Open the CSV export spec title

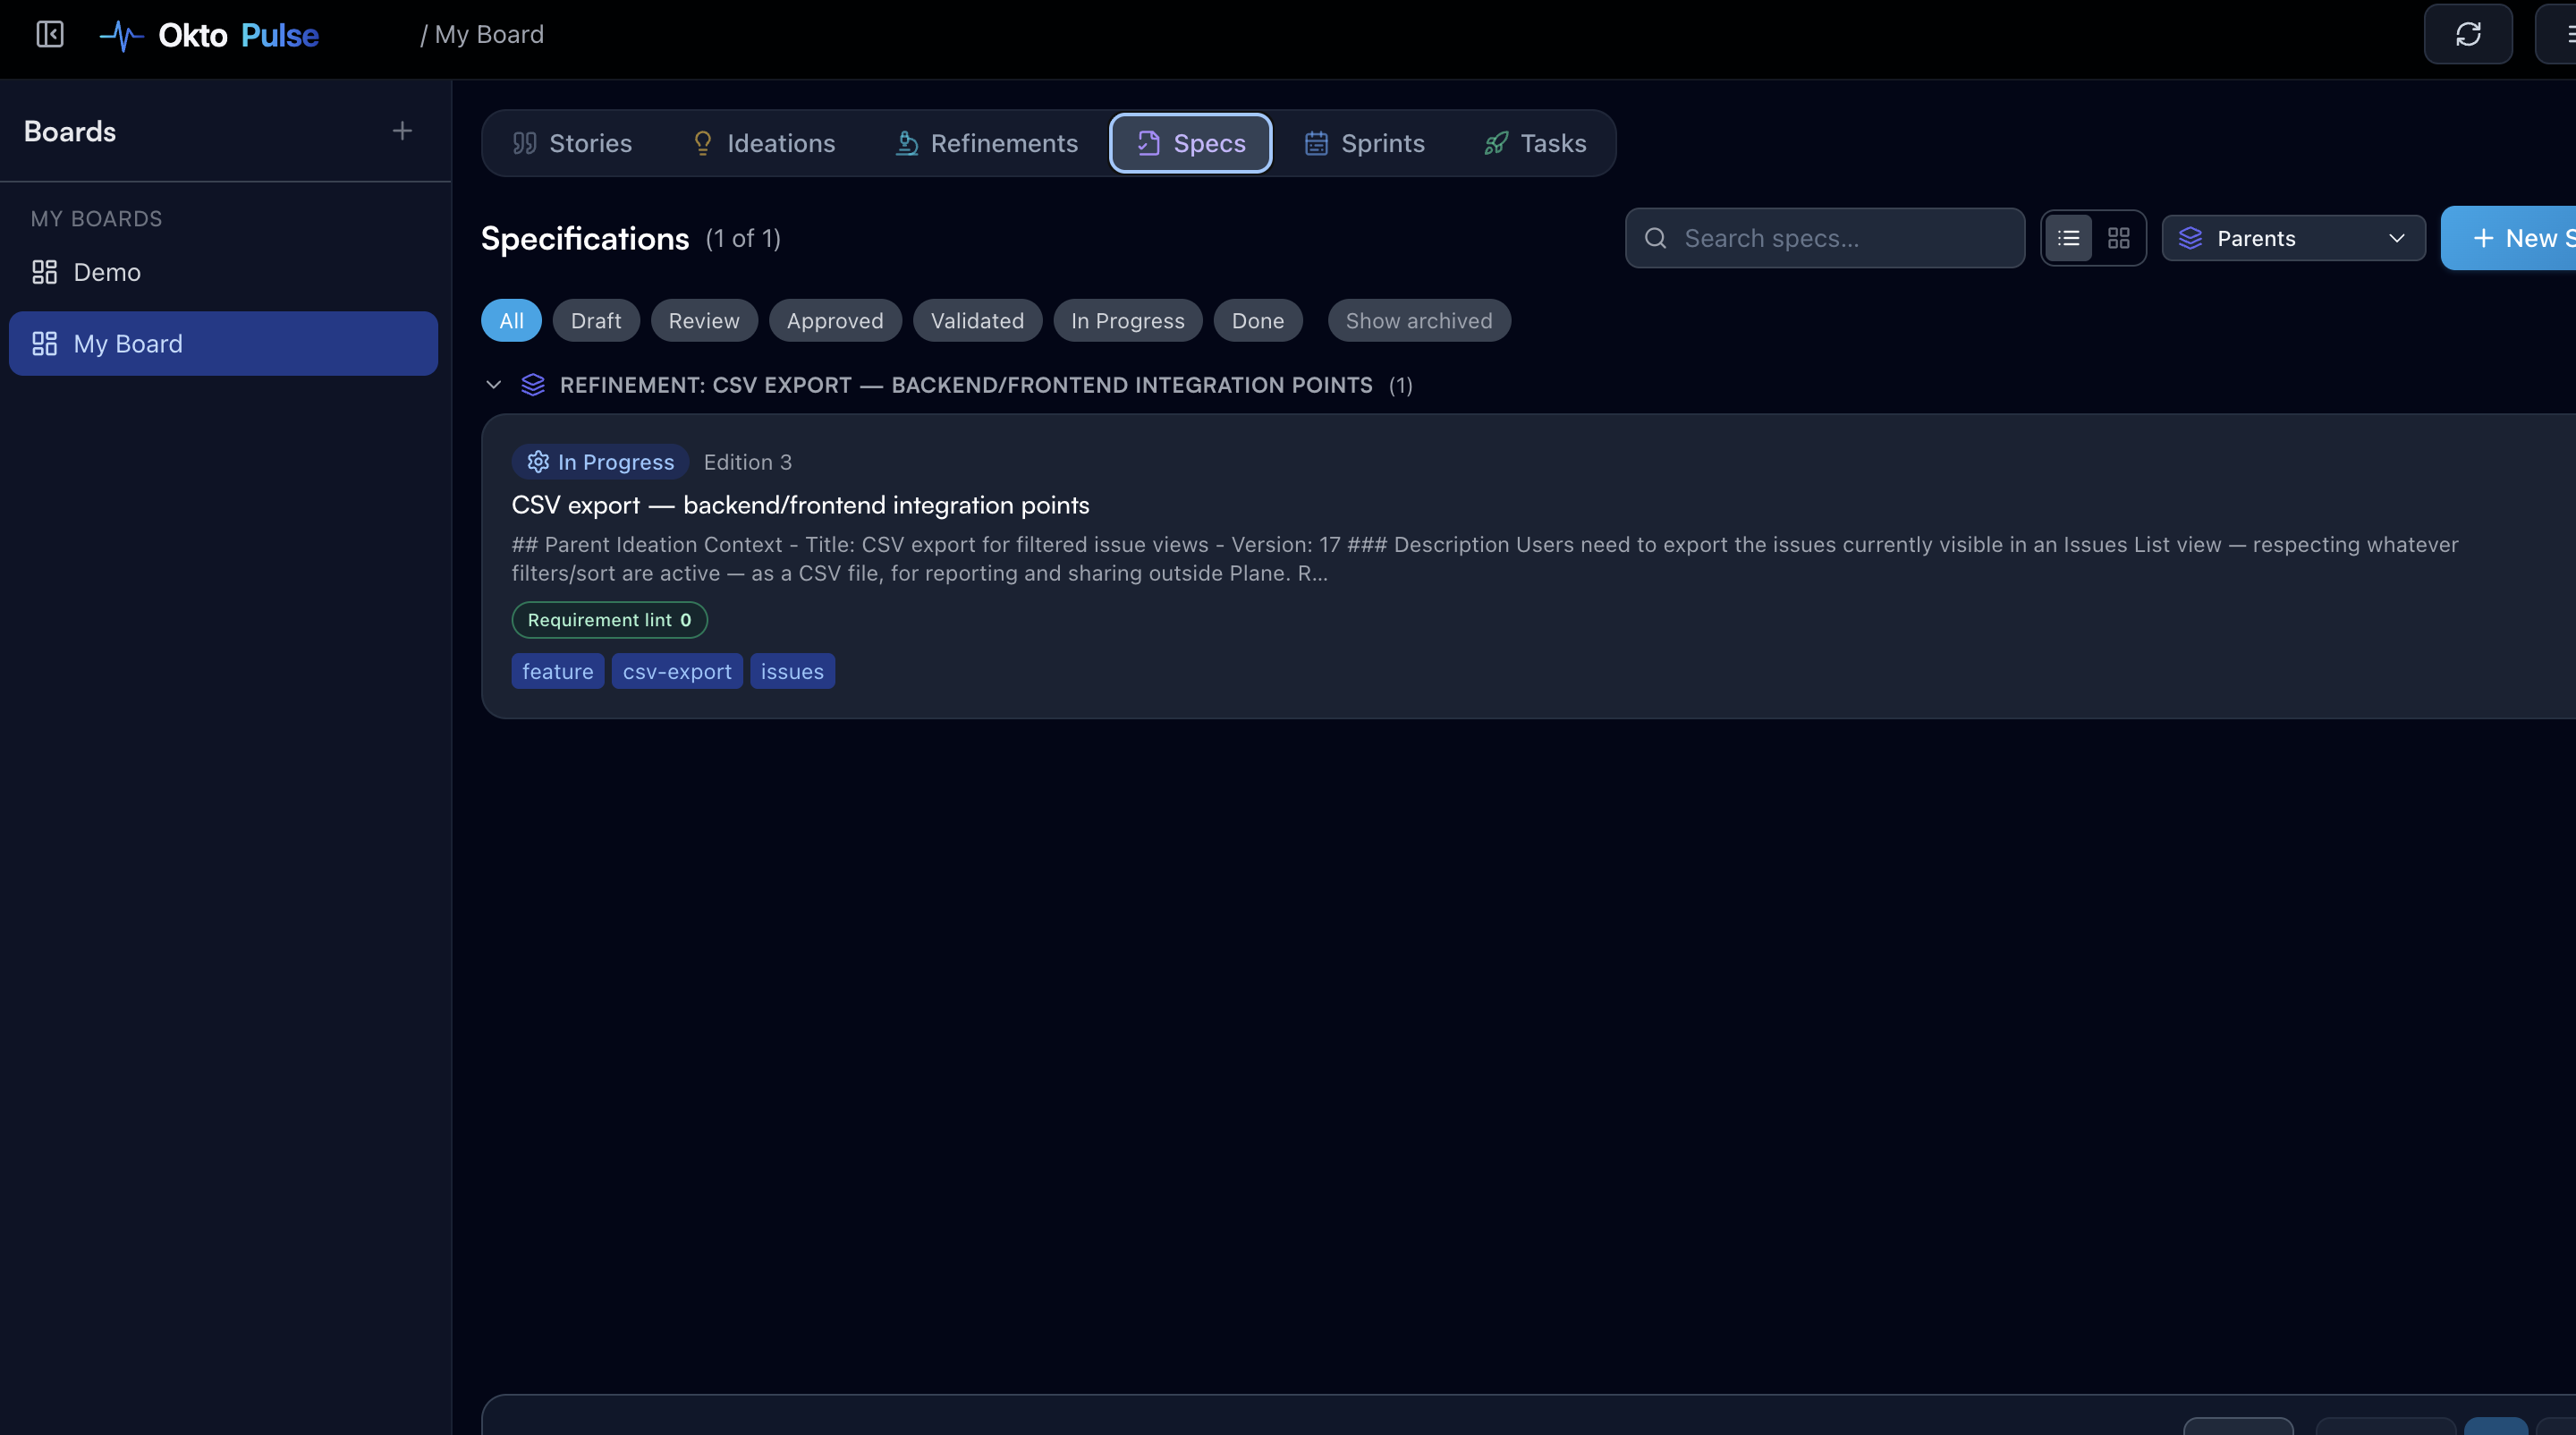pos(800,505)
